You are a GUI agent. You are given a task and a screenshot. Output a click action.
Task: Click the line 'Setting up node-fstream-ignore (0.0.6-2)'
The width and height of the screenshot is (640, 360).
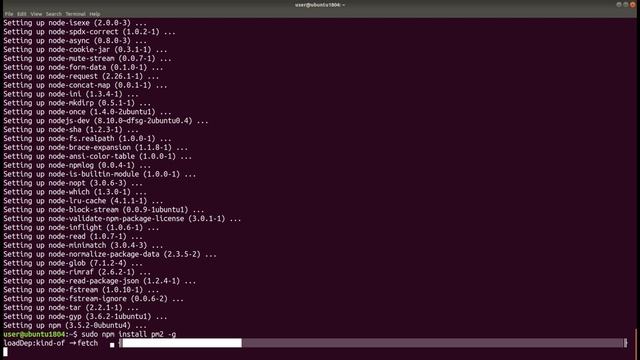(93, 298)
